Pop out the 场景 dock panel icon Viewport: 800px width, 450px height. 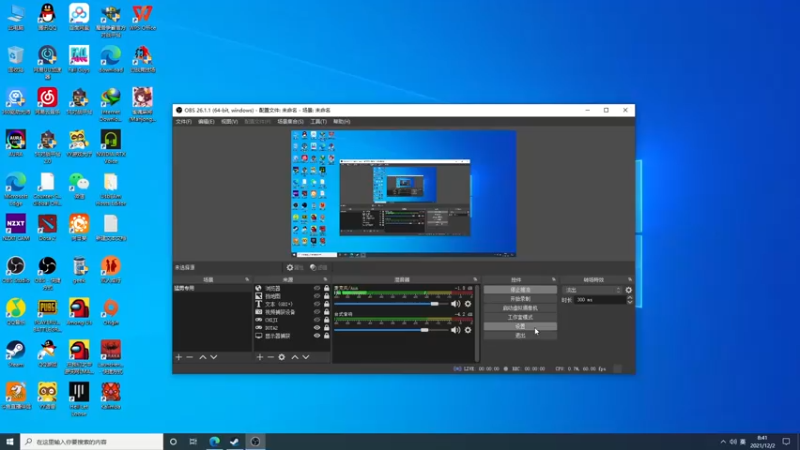(247, 280)
